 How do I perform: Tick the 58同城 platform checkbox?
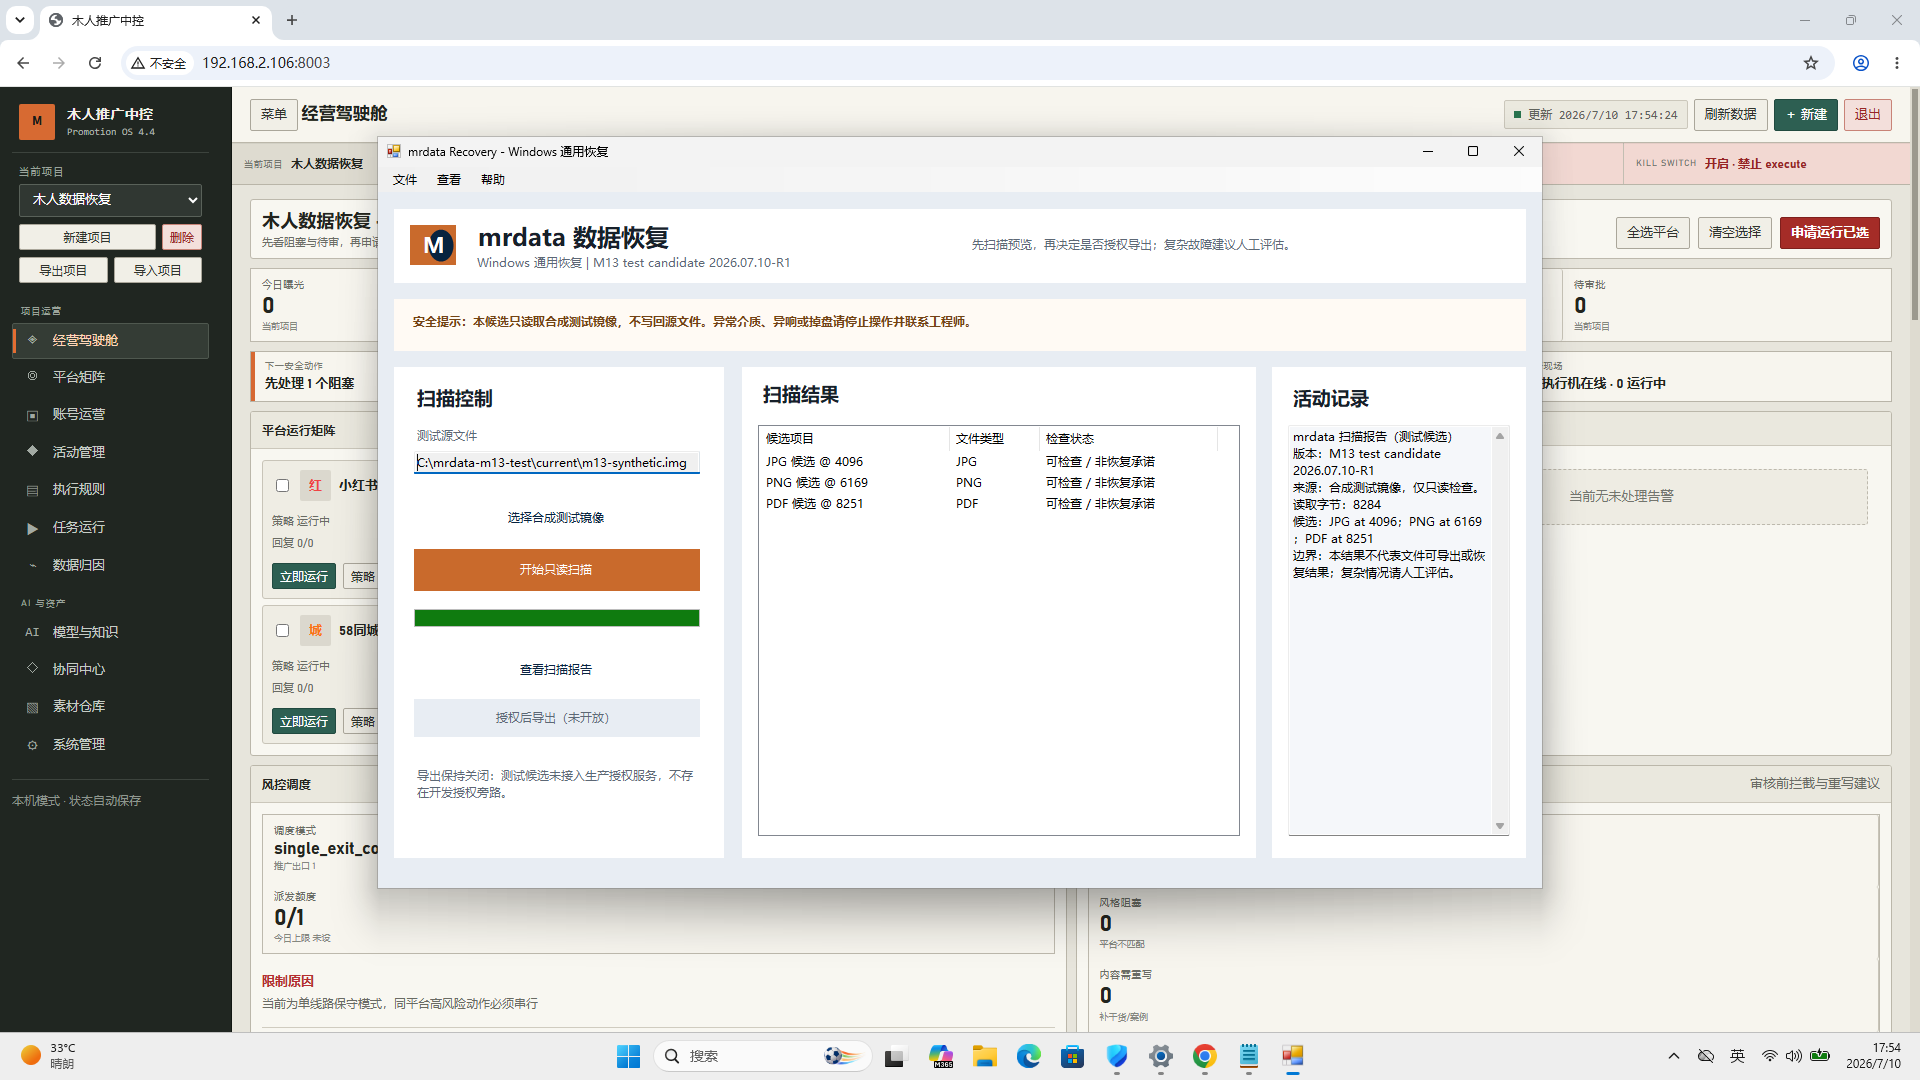pos(282,630)
